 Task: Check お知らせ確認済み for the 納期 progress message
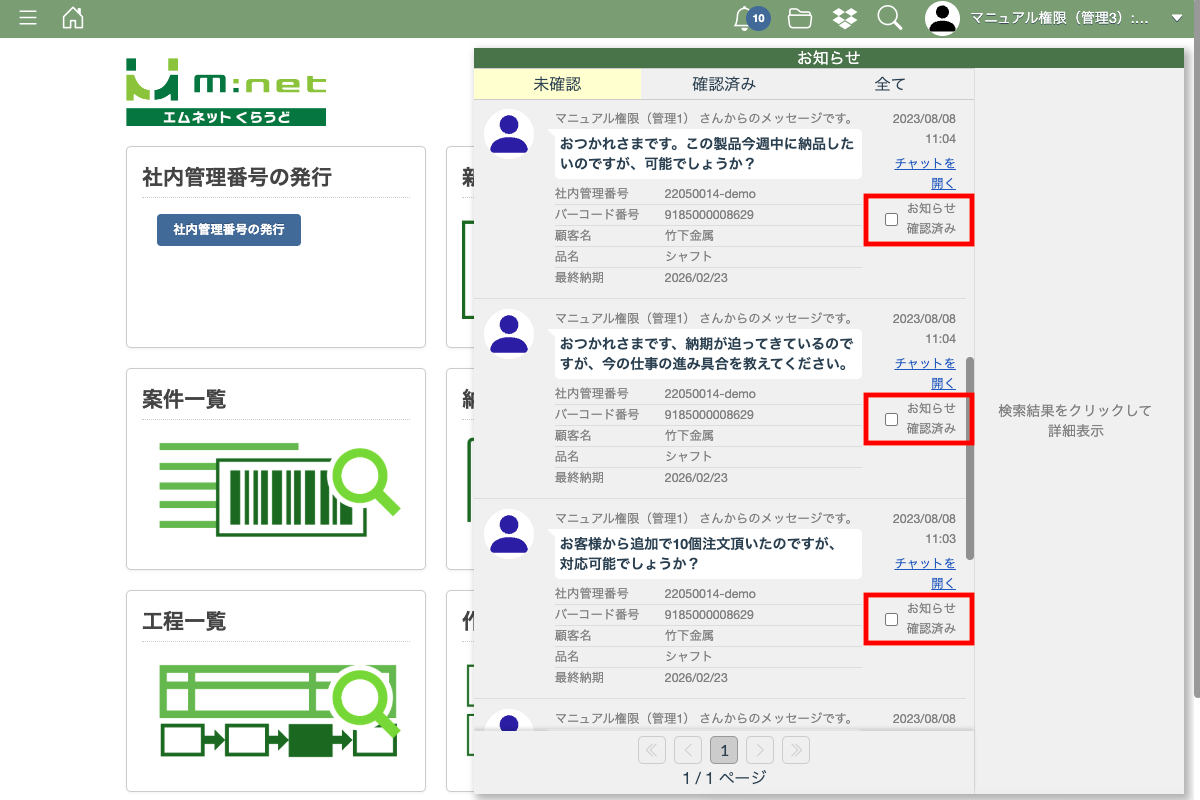891,419
